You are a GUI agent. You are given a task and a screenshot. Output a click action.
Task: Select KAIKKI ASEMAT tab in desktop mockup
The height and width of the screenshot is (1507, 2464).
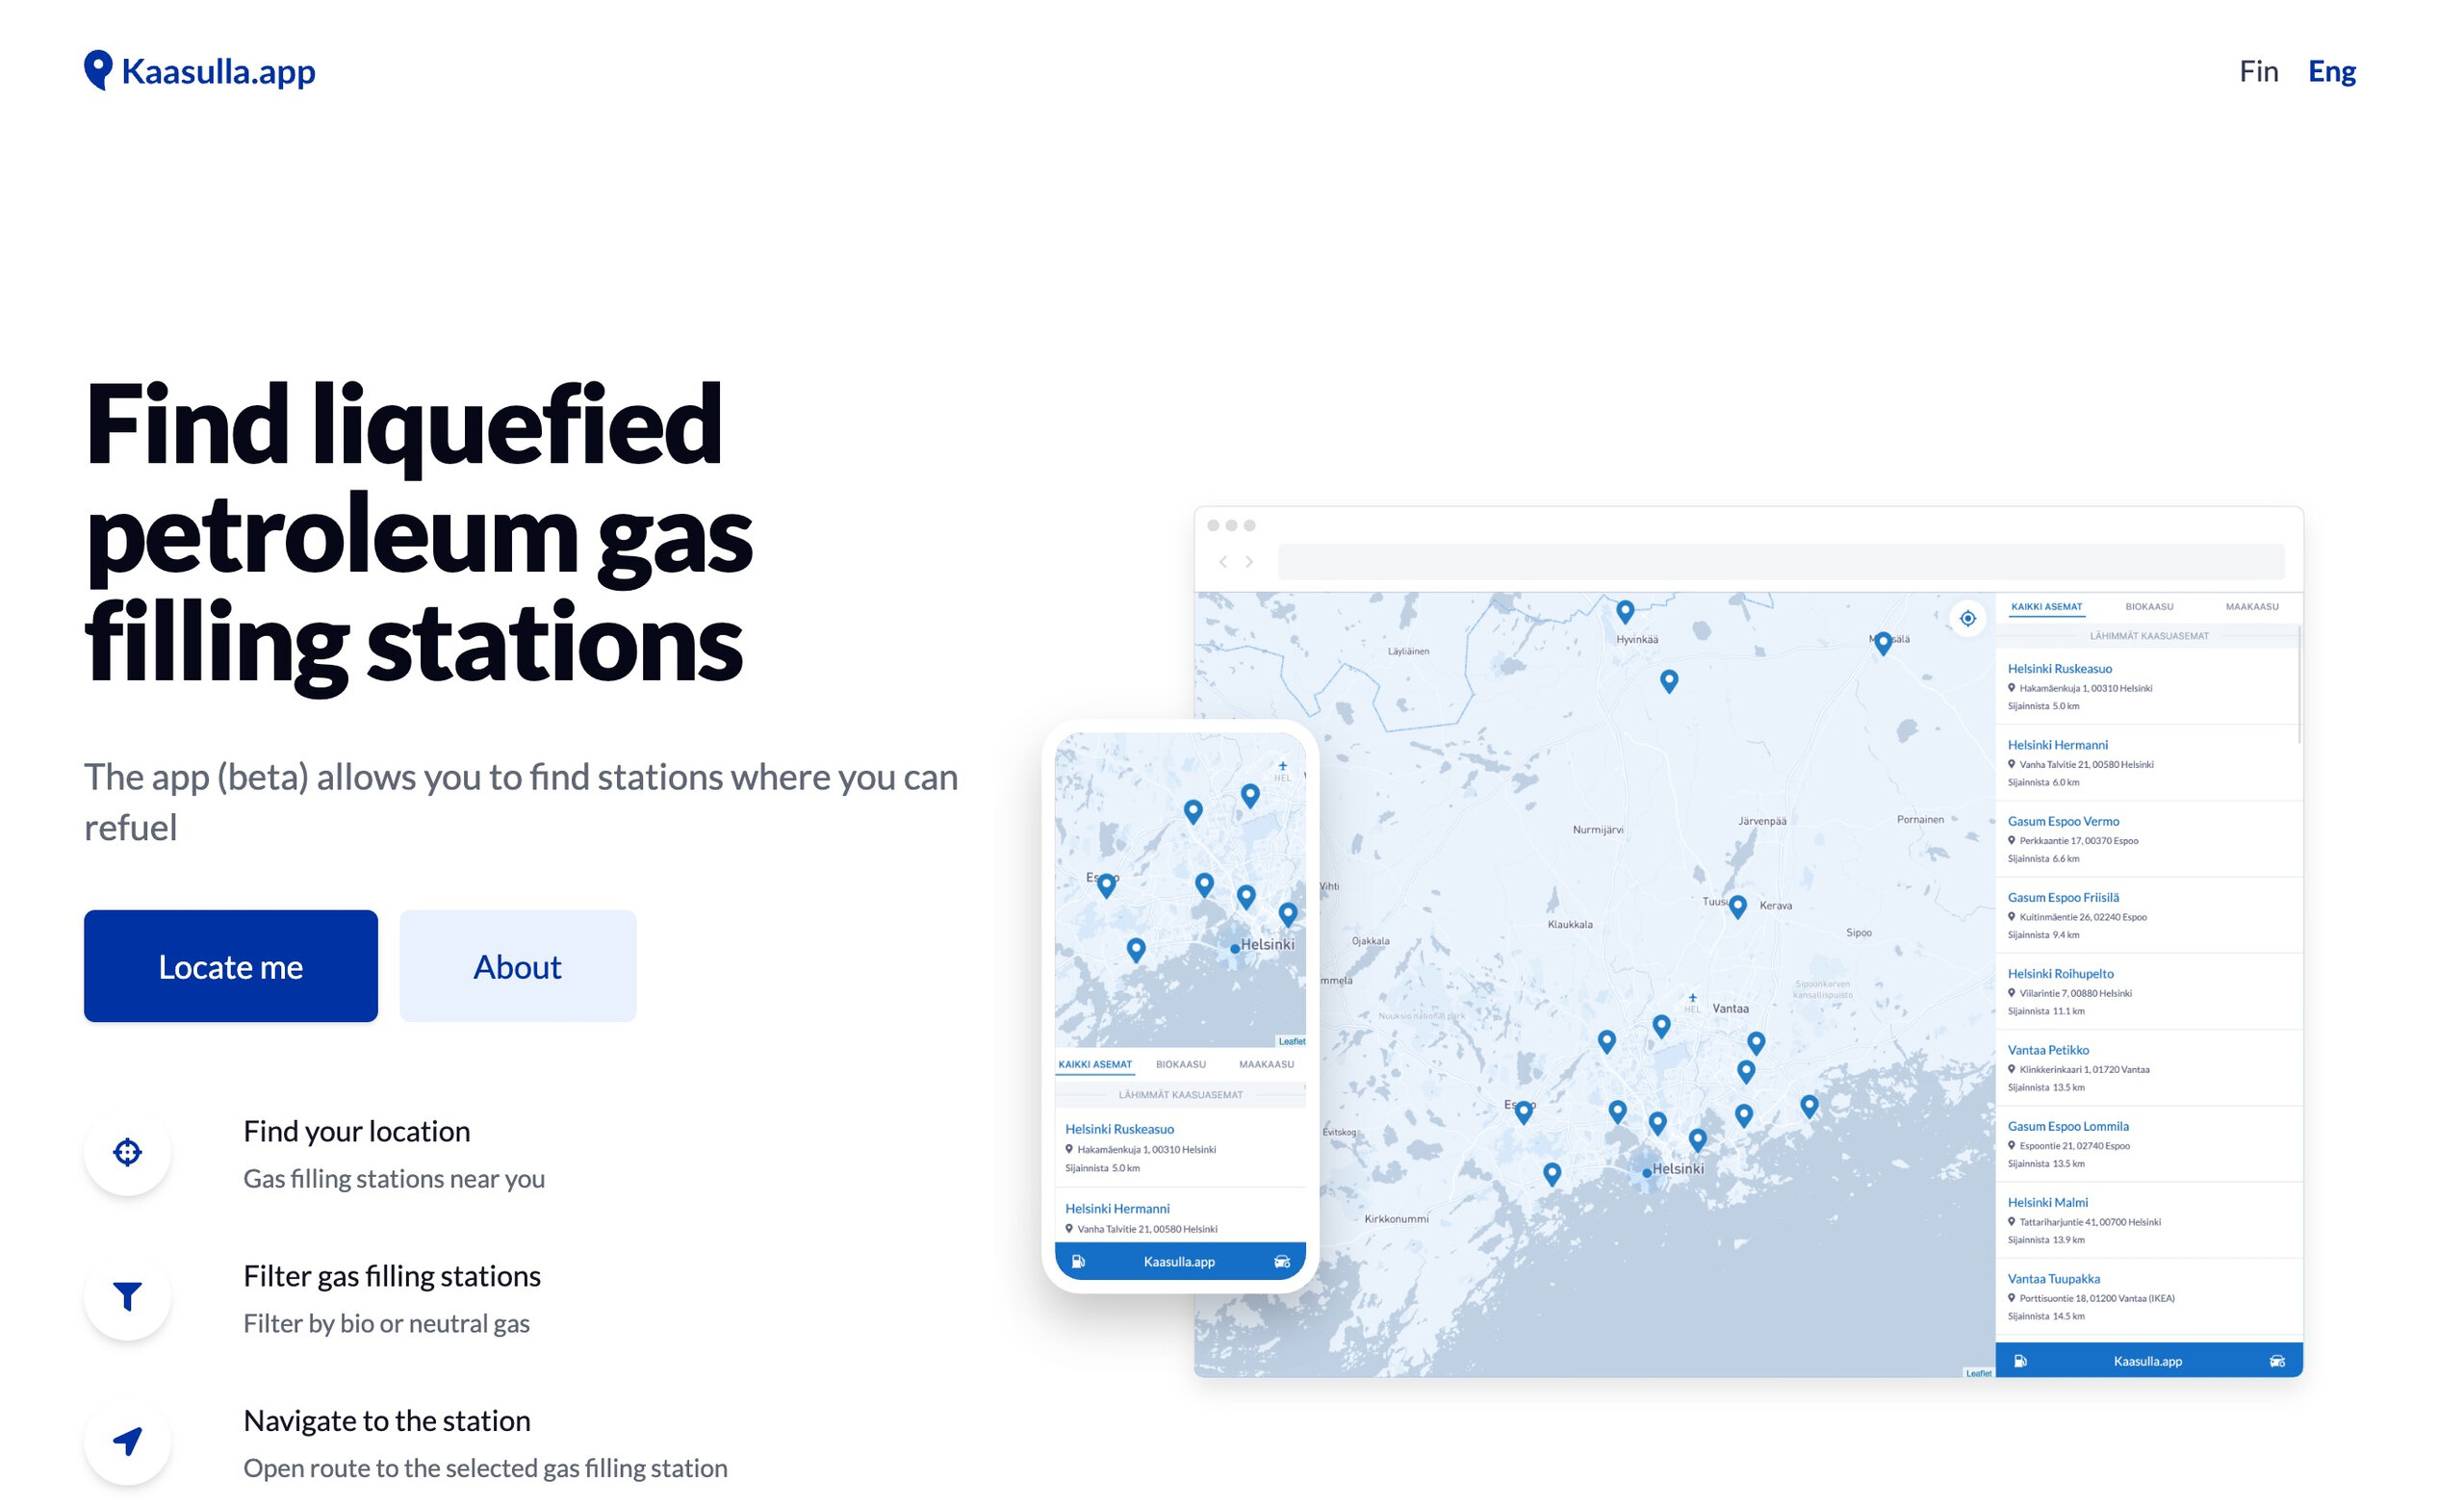point(2046,607)
